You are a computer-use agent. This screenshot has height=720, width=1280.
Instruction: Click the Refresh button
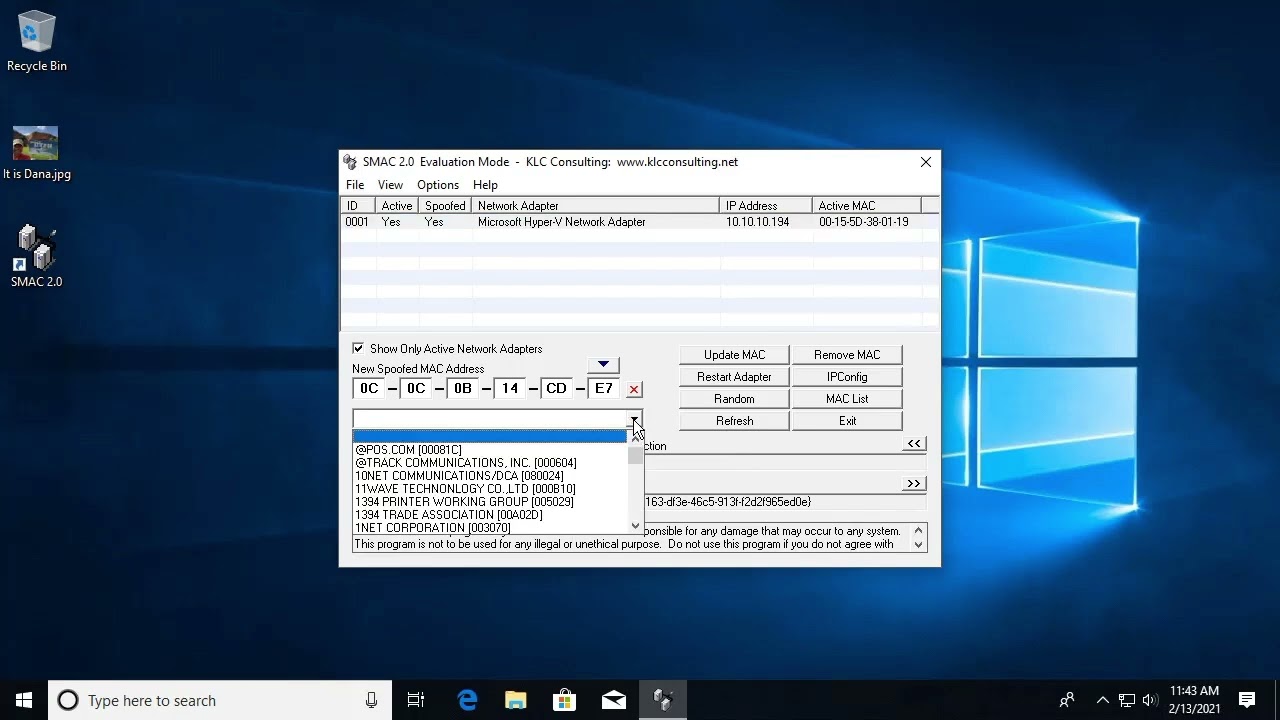pos(734,421)
